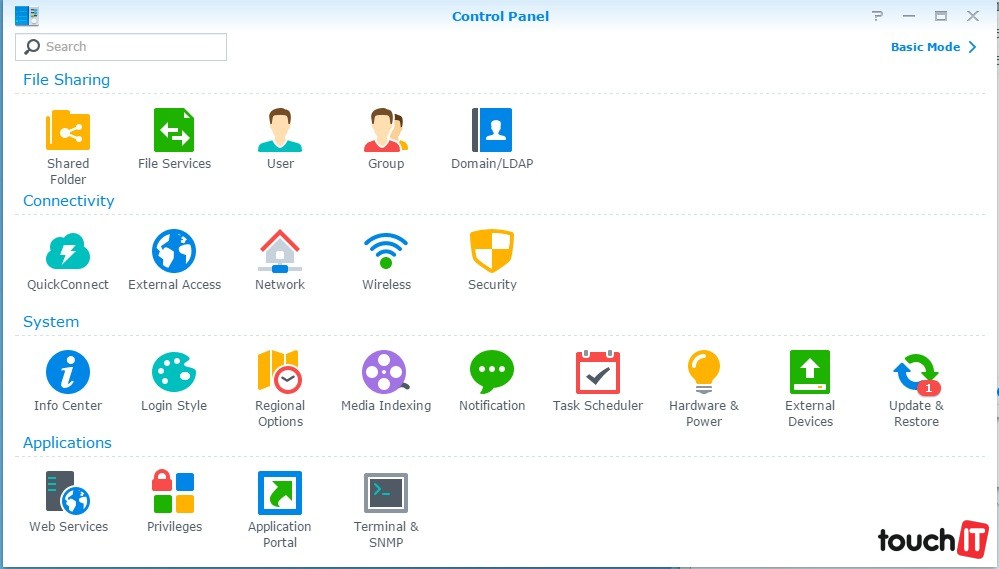Open Domain/LDAP settings
Image resolution: width=999 pixels, height=569 pixels.
[492, 131]
